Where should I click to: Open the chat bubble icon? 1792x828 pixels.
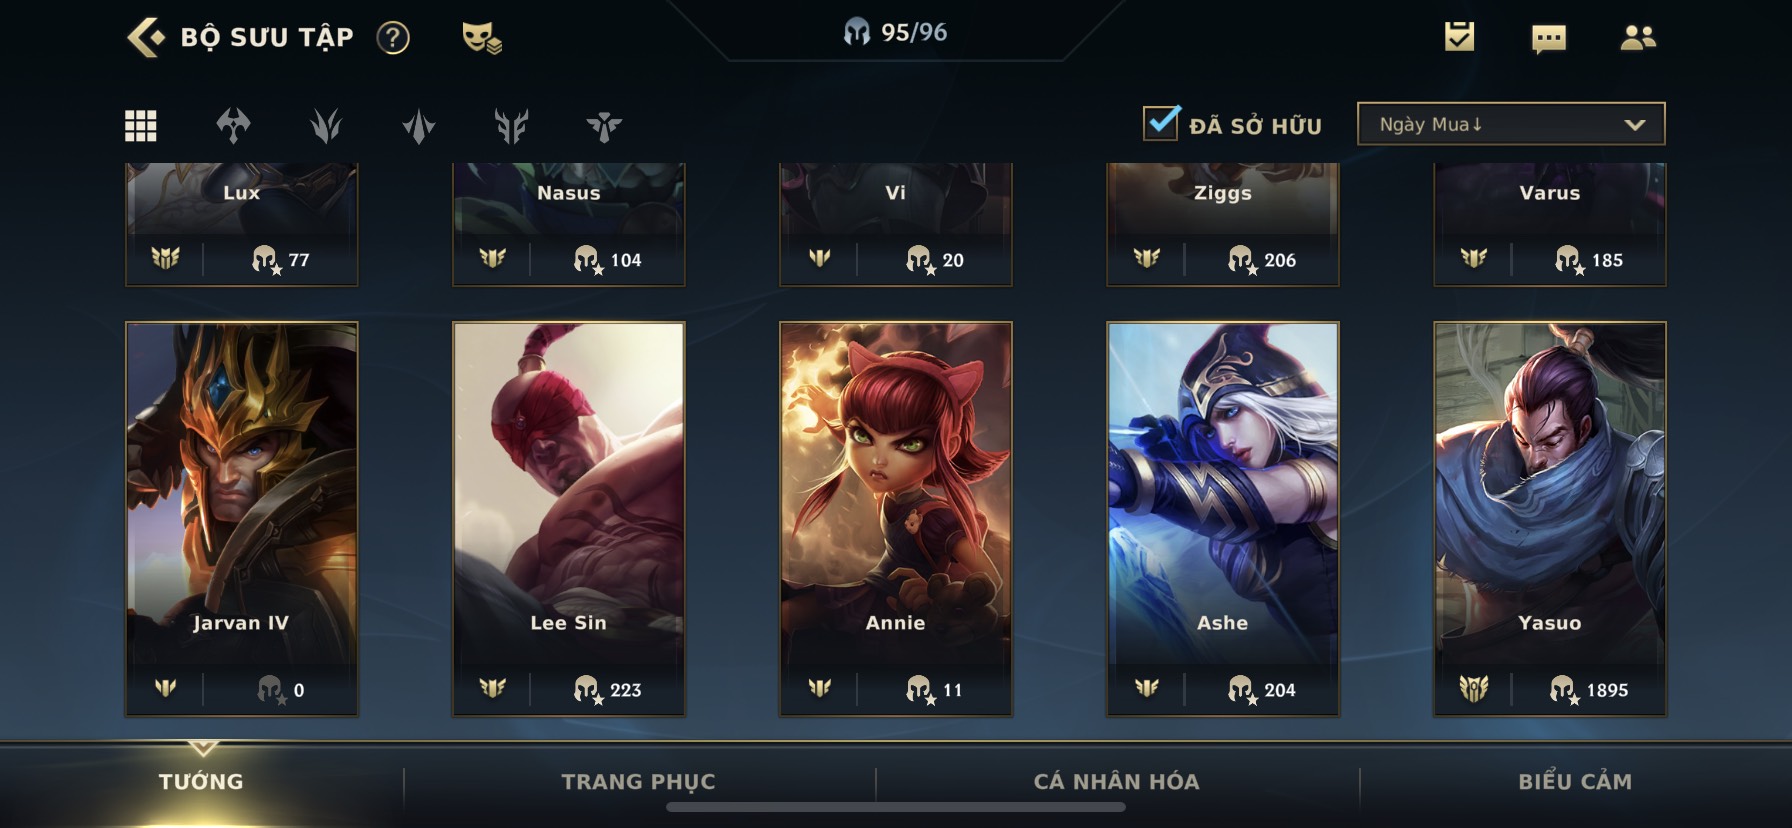(1549, 39)
